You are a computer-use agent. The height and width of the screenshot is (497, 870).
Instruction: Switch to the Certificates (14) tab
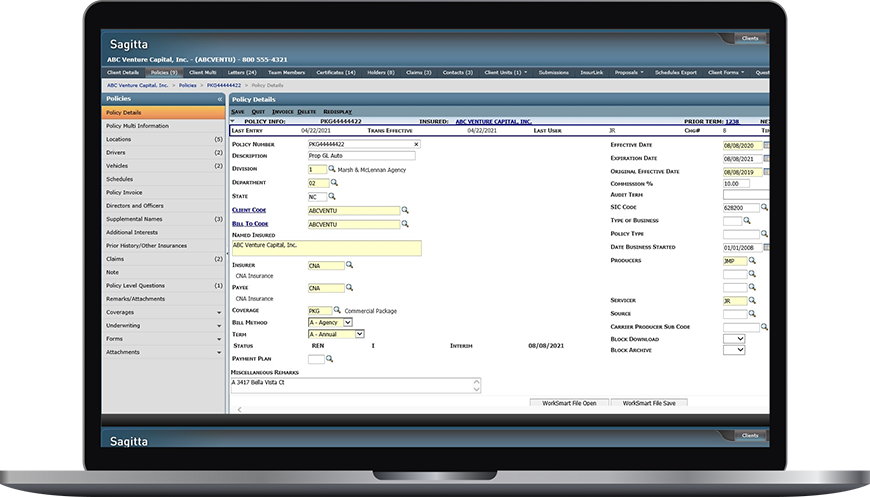pyautogui.click(x=335, y=73)
